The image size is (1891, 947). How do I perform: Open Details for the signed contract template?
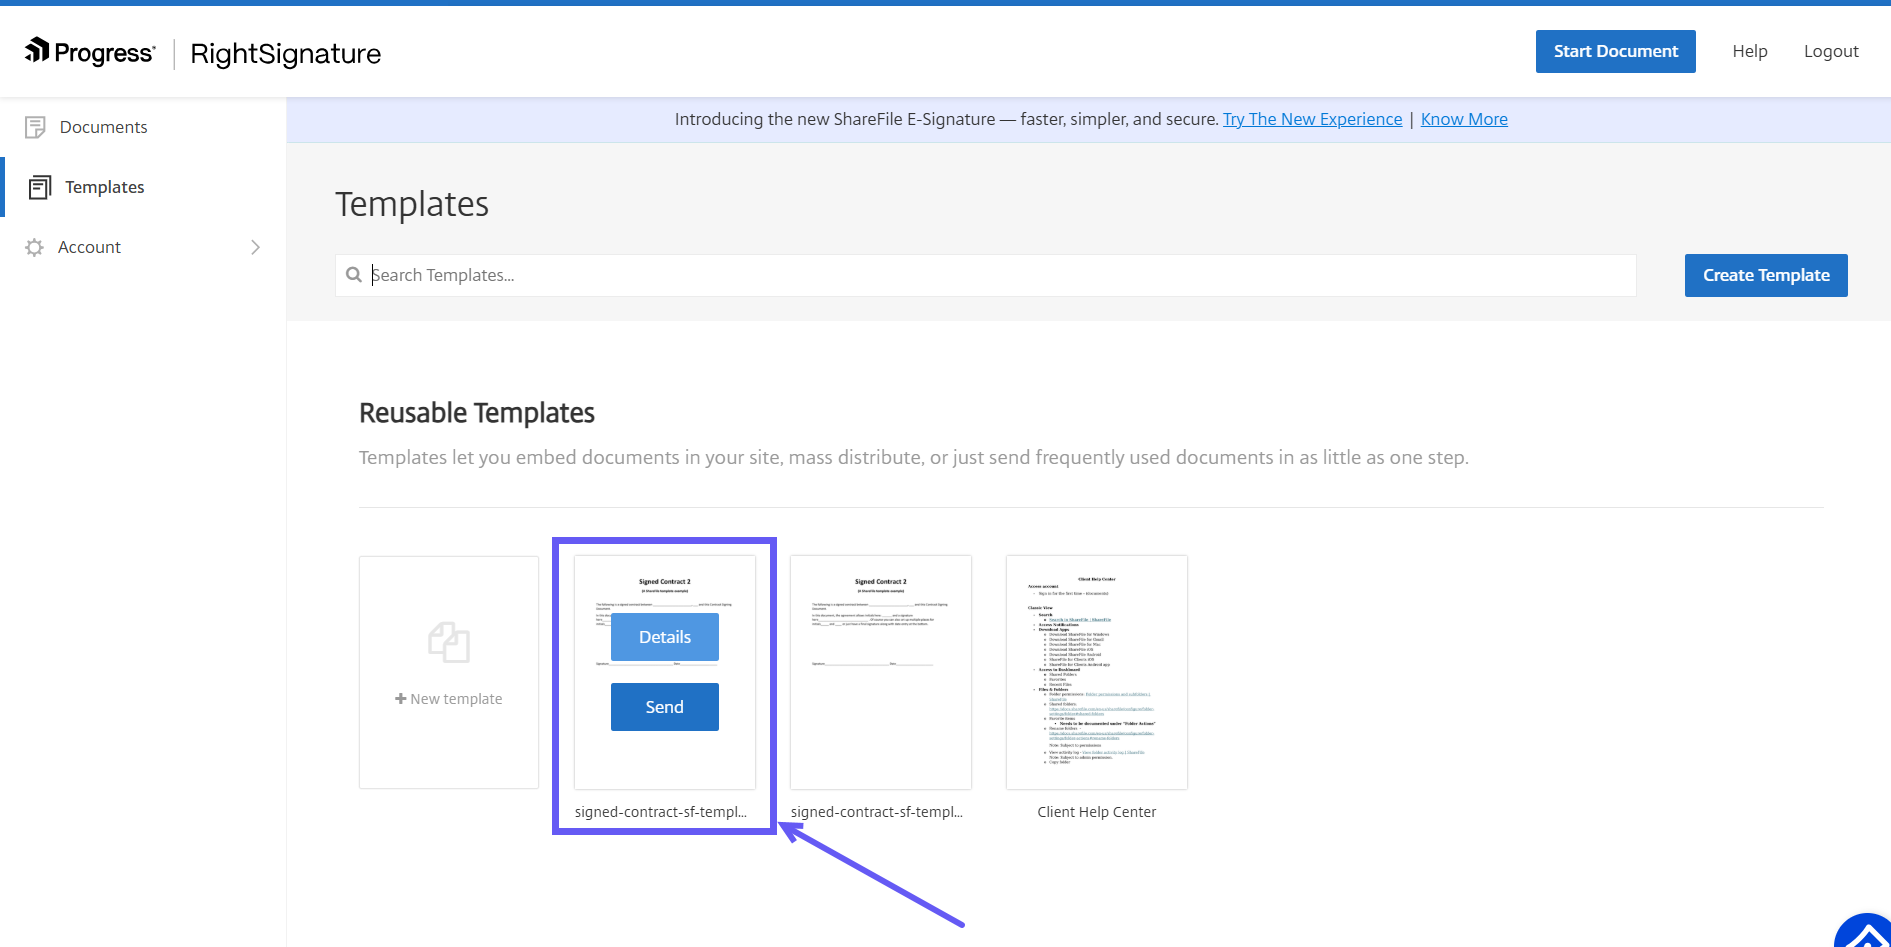[x=664, y=637]
